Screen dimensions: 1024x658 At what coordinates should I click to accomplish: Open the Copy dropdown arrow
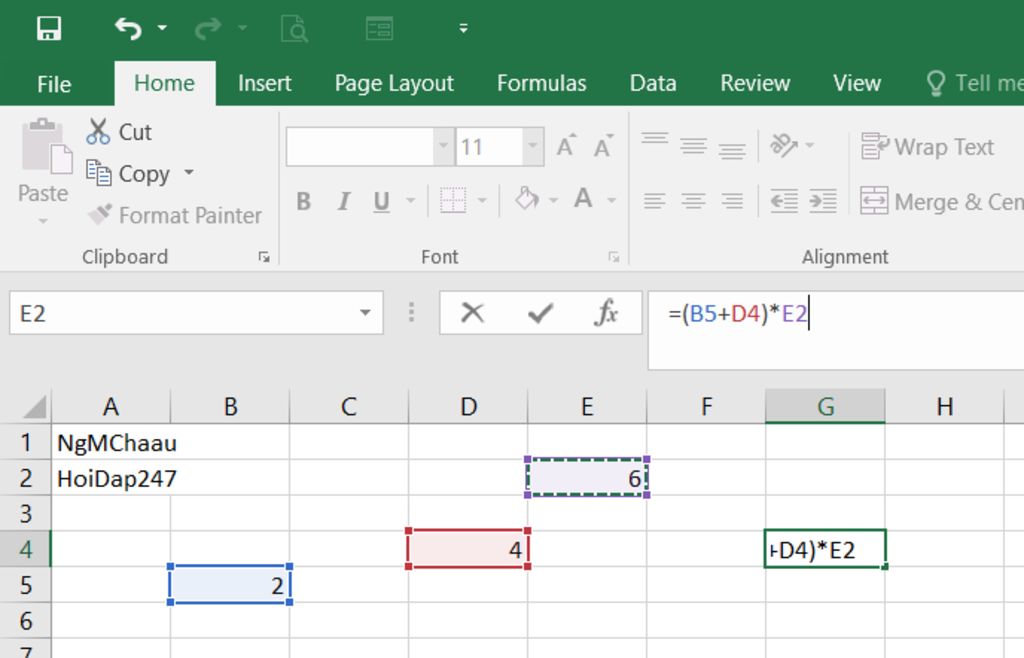point(188,174)
